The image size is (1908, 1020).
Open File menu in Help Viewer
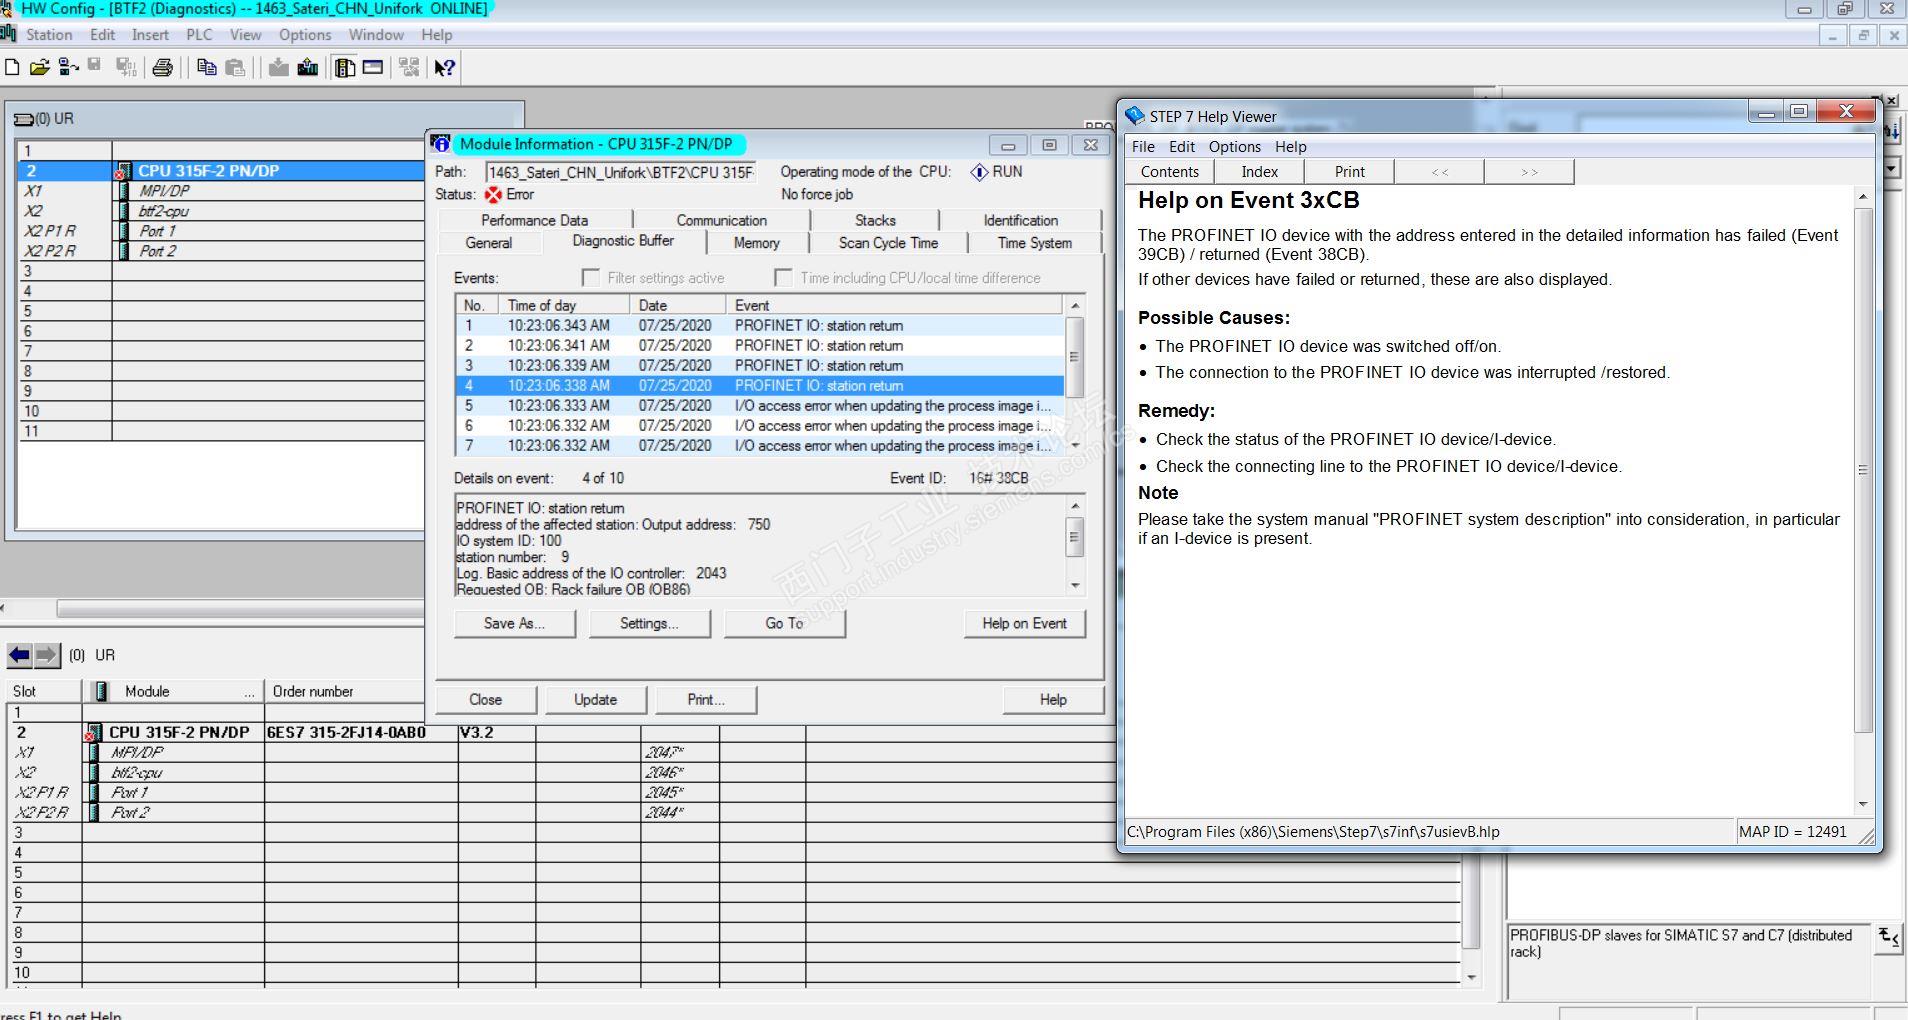pos(1143,147)
